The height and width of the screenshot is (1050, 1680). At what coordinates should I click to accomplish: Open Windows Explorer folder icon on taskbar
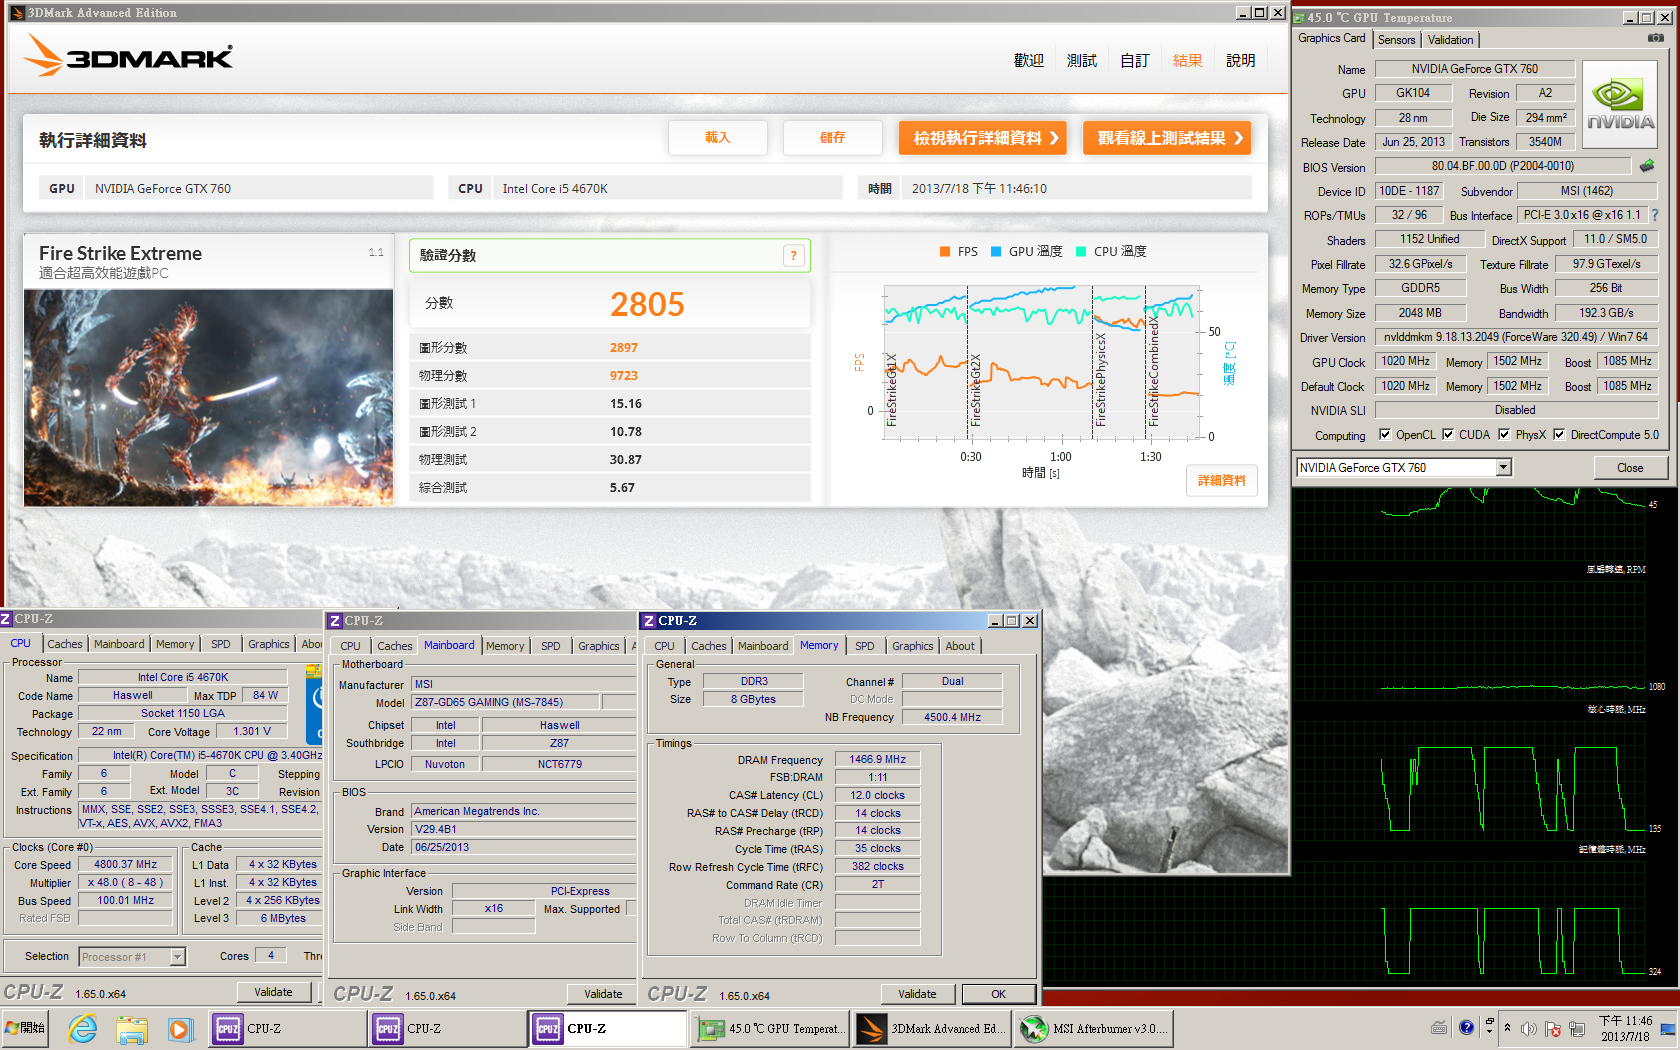click(x=132, y=1028)
